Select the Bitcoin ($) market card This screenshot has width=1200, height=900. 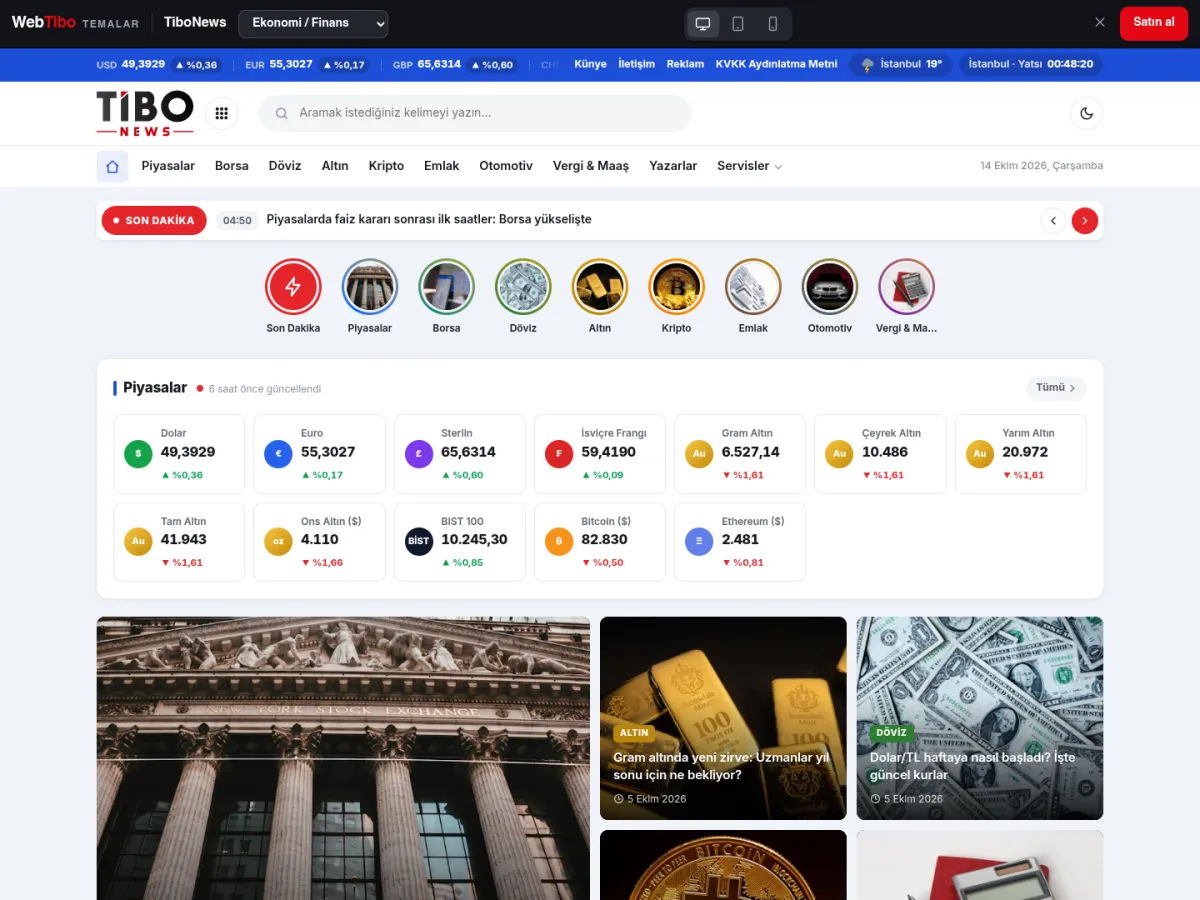pyautogui.click(x=600, y=542)
